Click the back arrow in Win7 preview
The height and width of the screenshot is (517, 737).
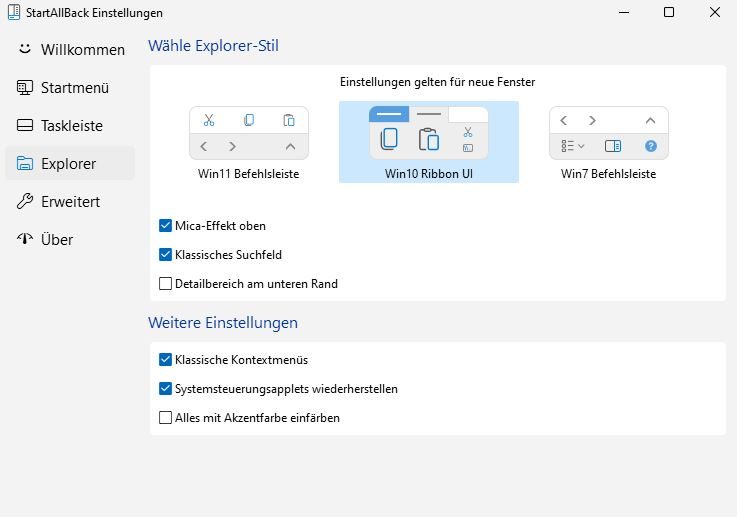(x=564, y=121)
